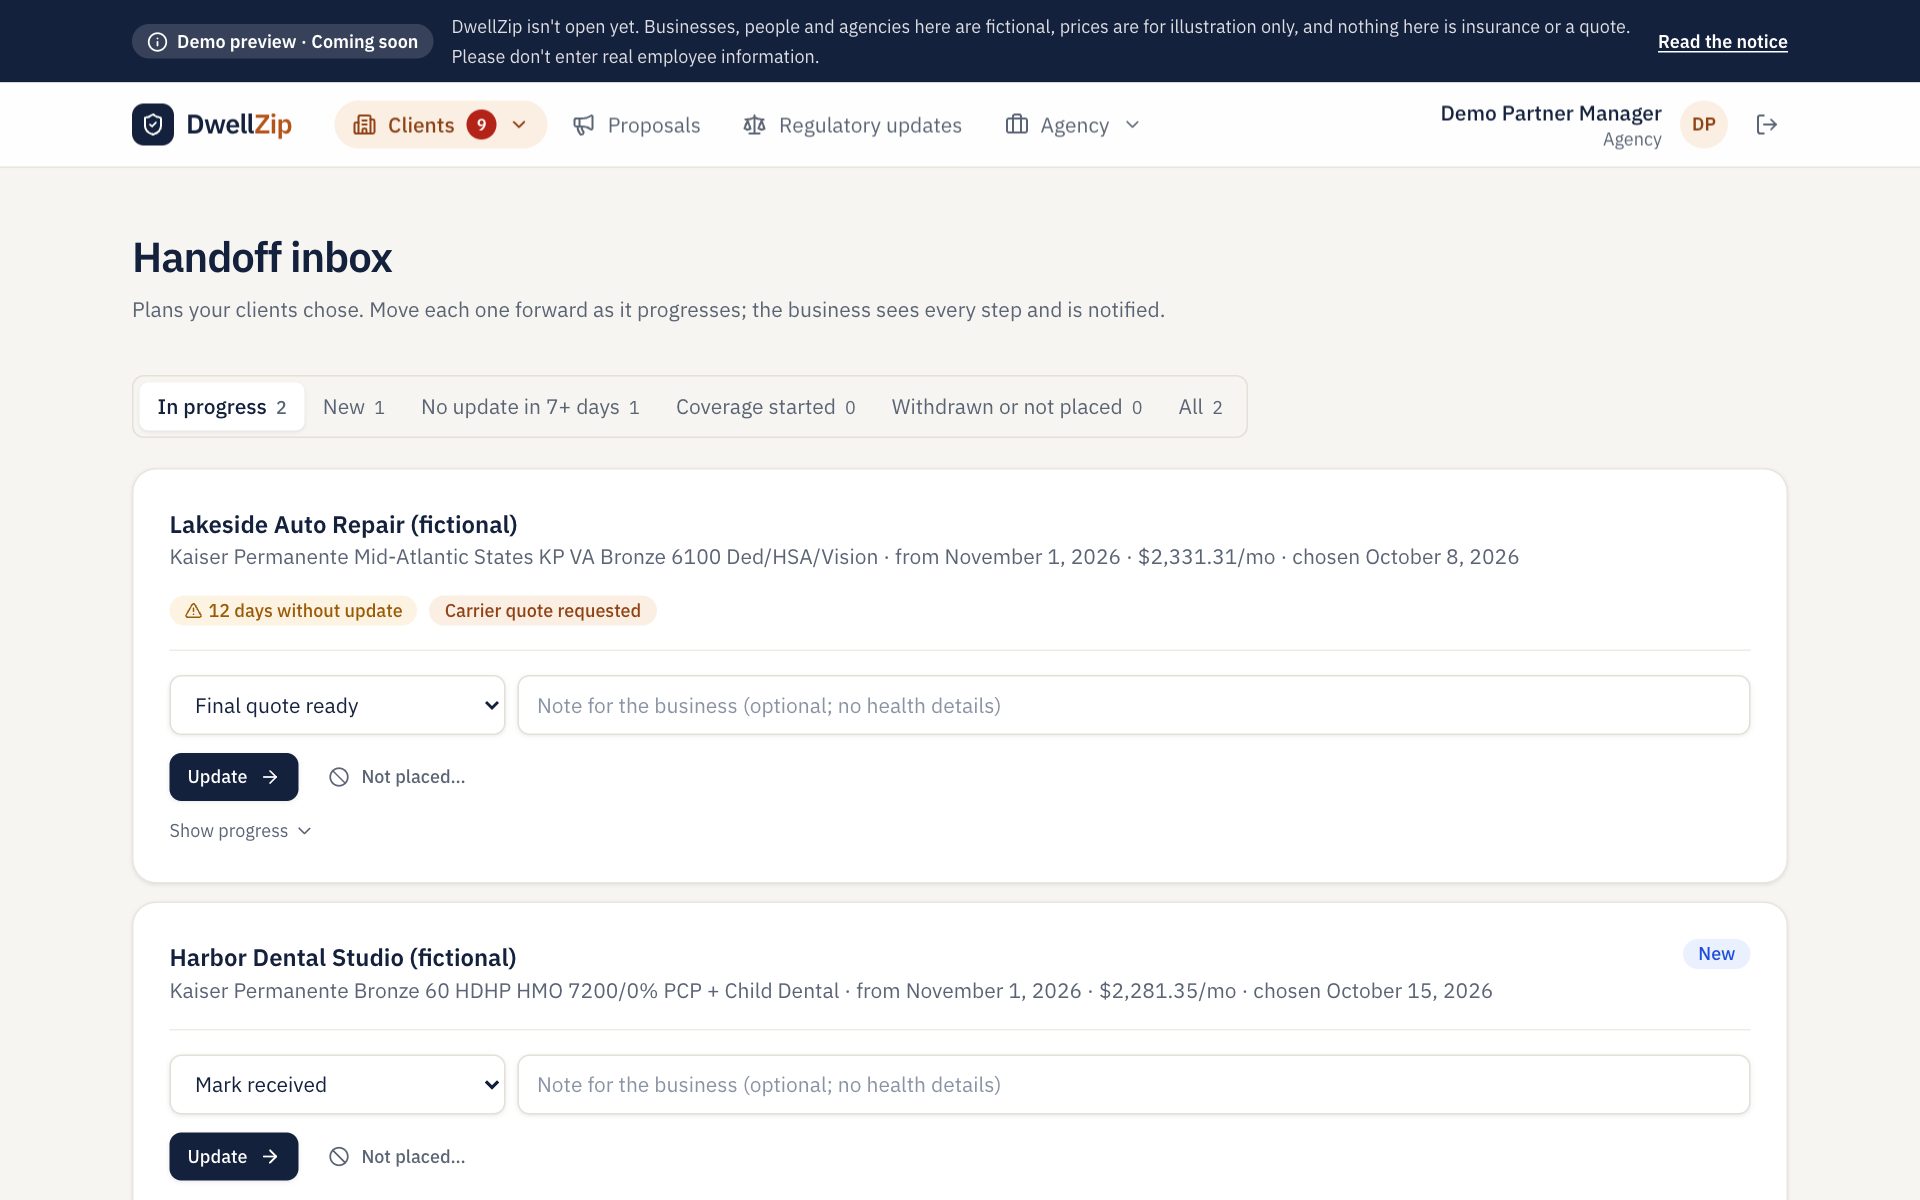Click the DwellZip wordmark text
Image resolution: width=1920 pixels, height=1200 pixels.
point(239,125)
